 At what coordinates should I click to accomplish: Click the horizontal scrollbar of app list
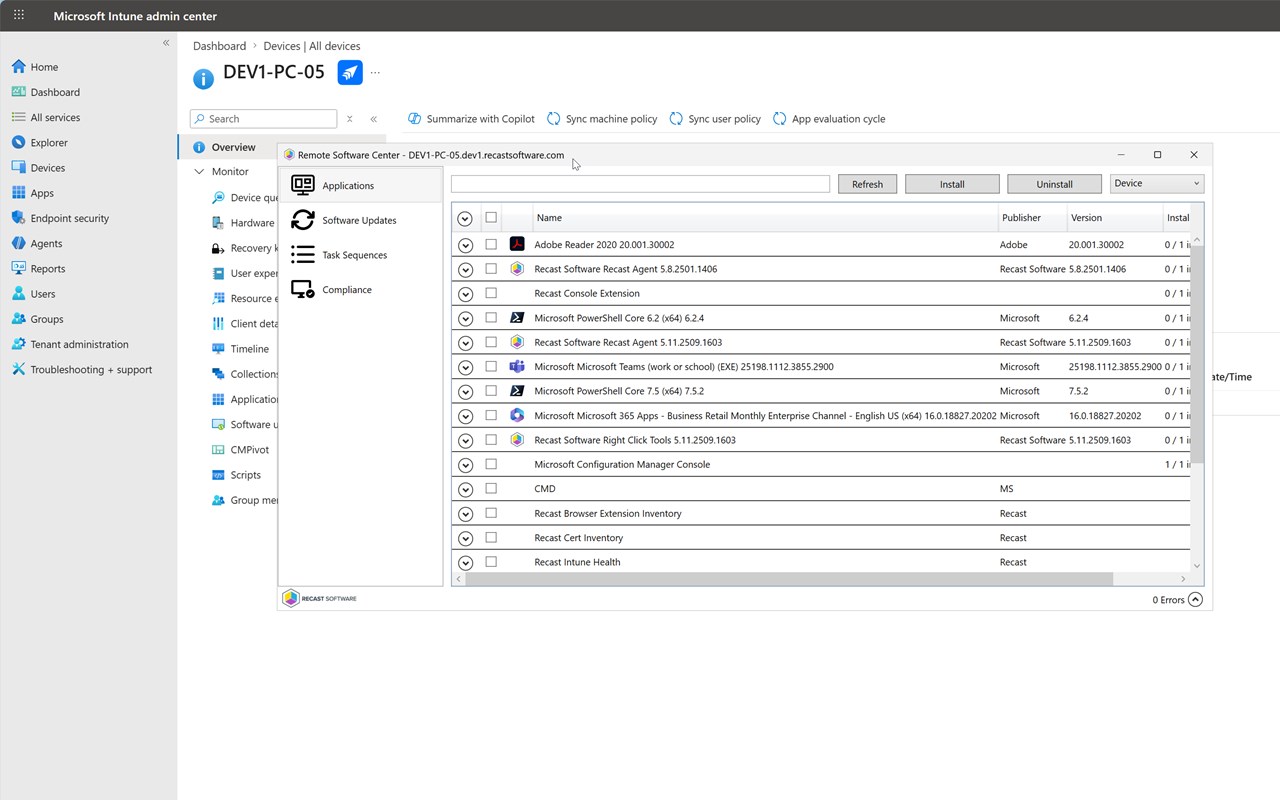(790, 579)
